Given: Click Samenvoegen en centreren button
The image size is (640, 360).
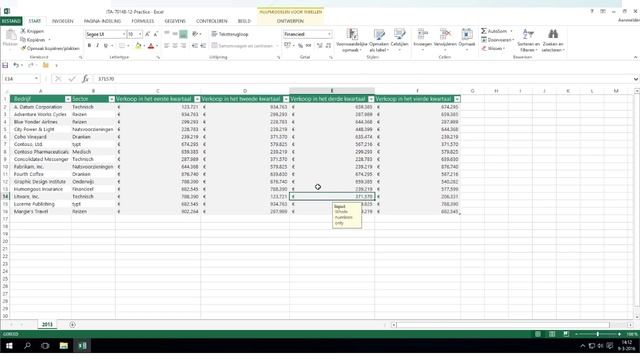Looking at the screenshot, I should coord(243,46).
